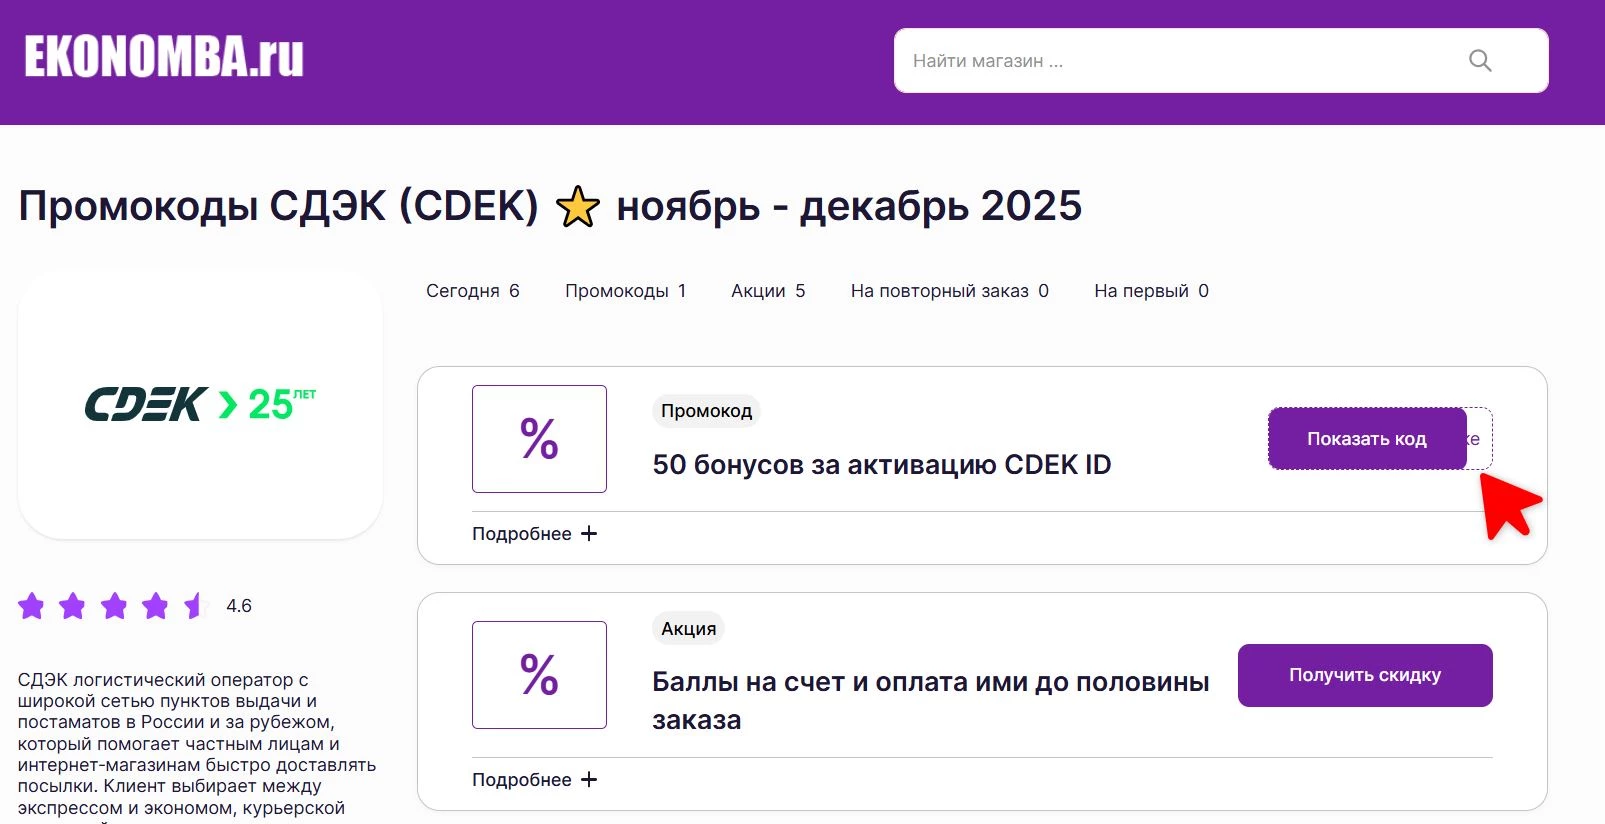Click the Промокод badge label
The width and height of the screenshot is (1605, 824).
(x=706, y=410)
